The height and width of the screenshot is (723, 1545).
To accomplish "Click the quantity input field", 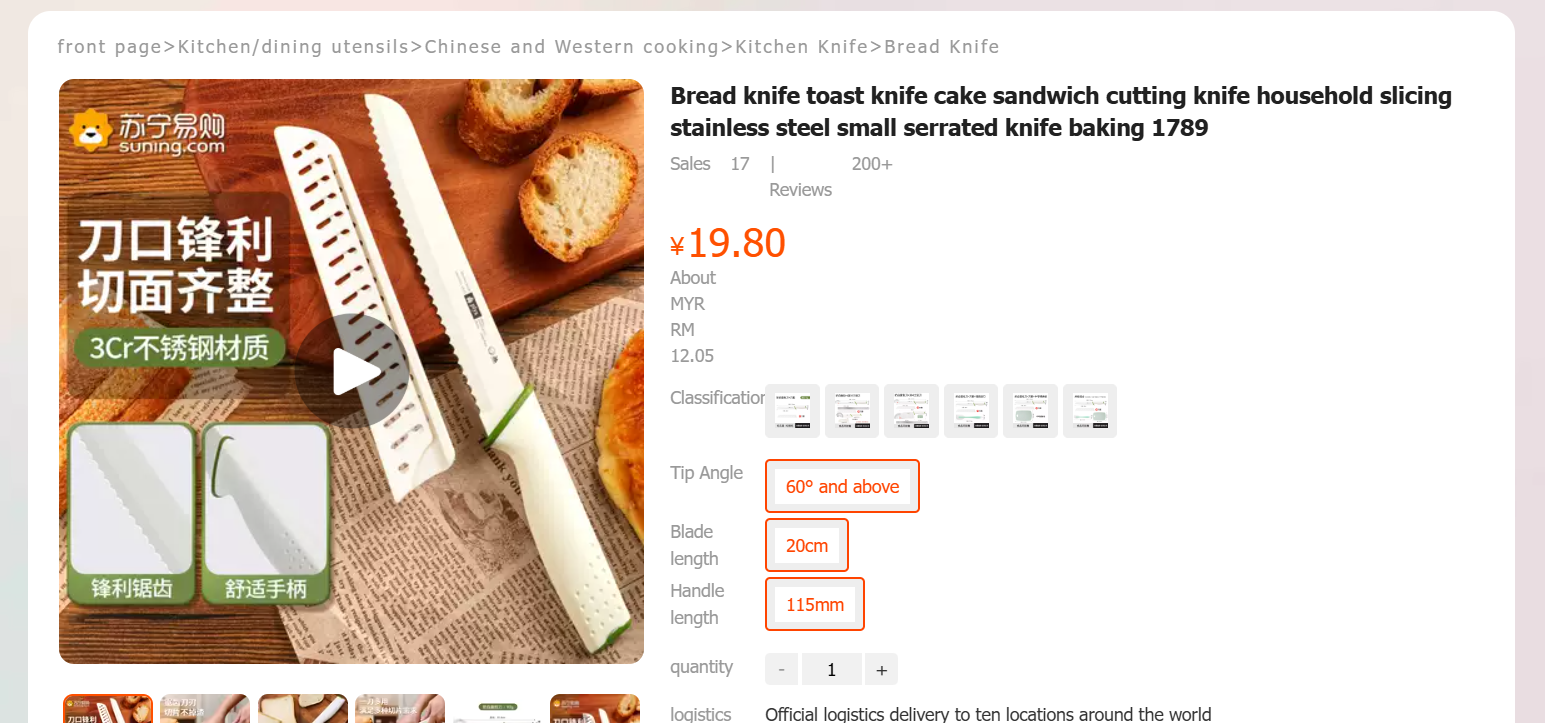I will pos(831,668).
